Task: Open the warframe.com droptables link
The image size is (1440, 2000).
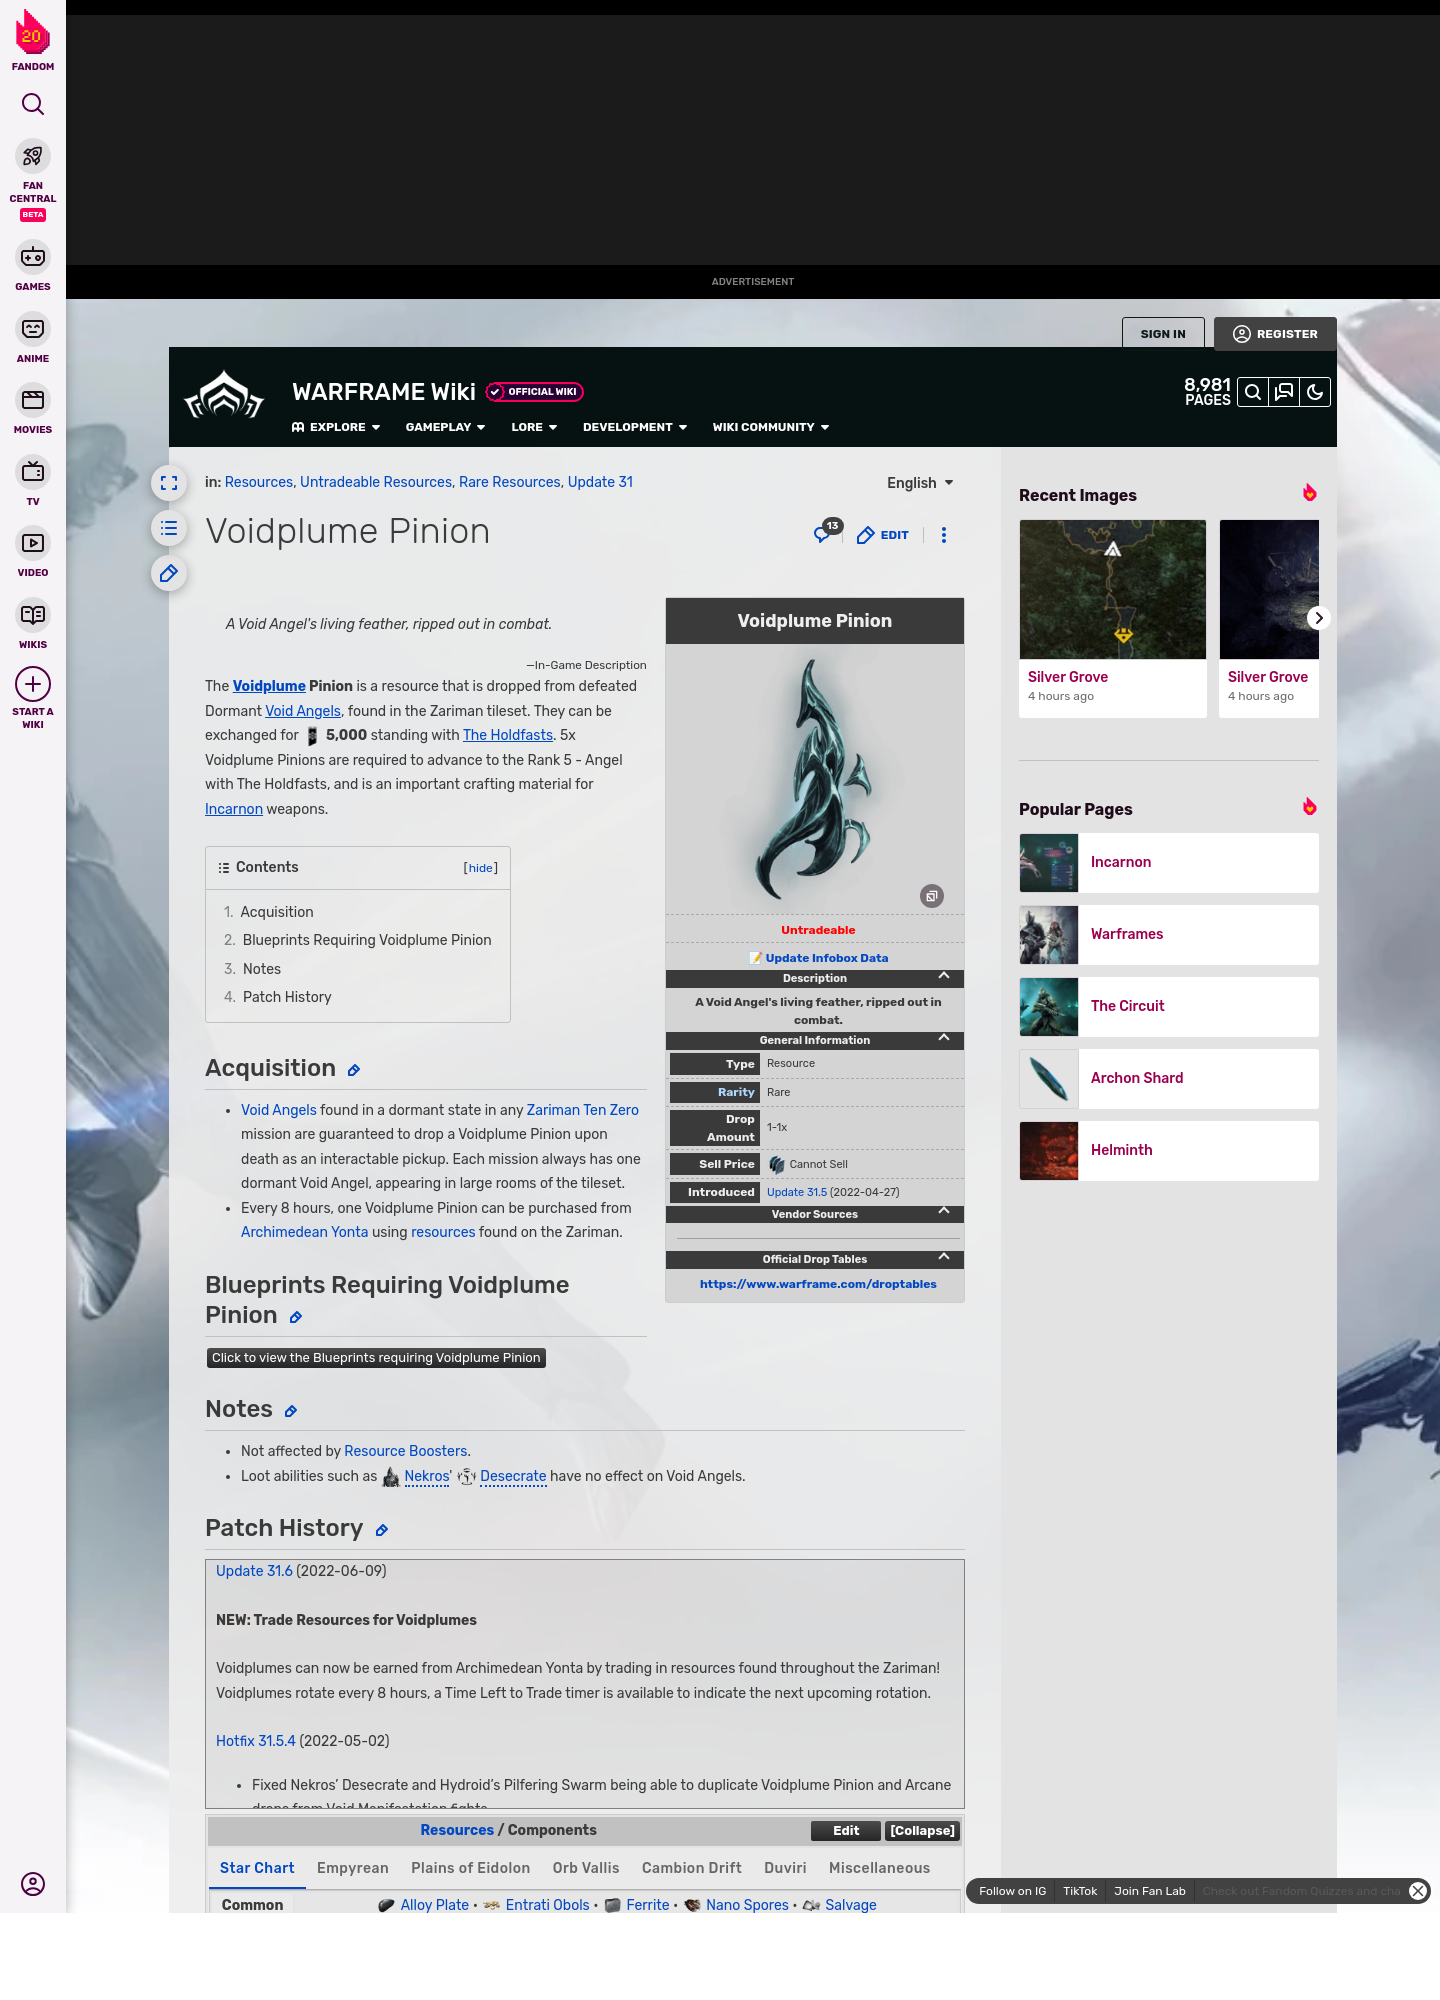Action: (x=818, y=1284)
